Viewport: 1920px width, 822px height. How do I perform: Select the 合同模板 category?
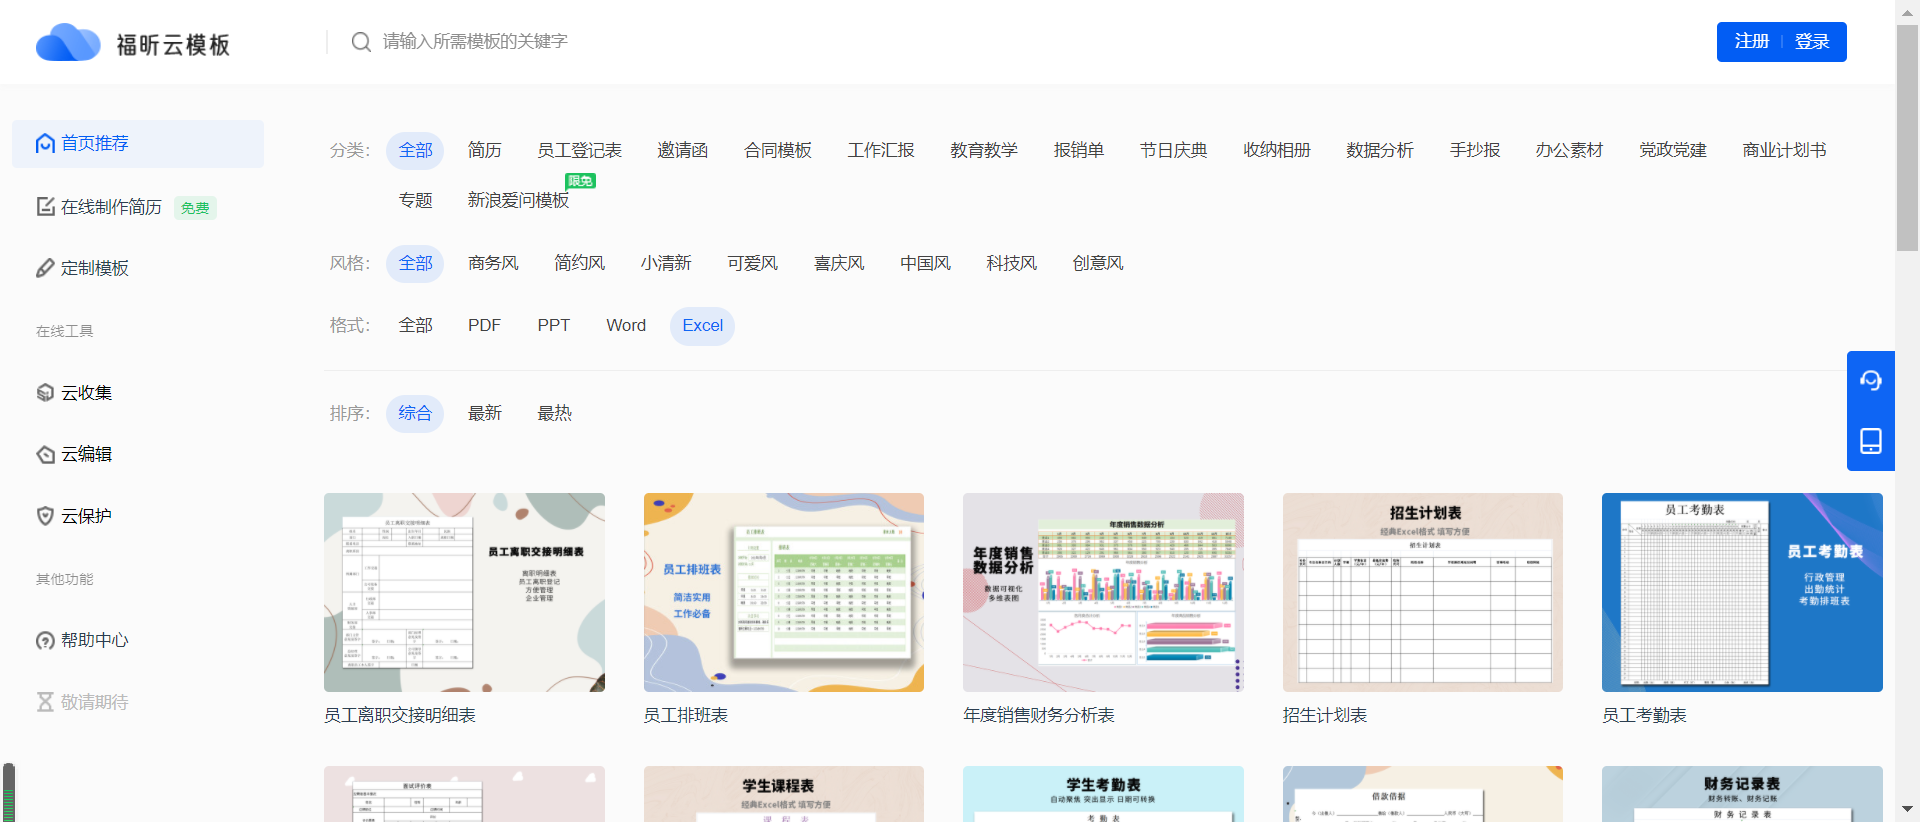[x=777, y=151]
